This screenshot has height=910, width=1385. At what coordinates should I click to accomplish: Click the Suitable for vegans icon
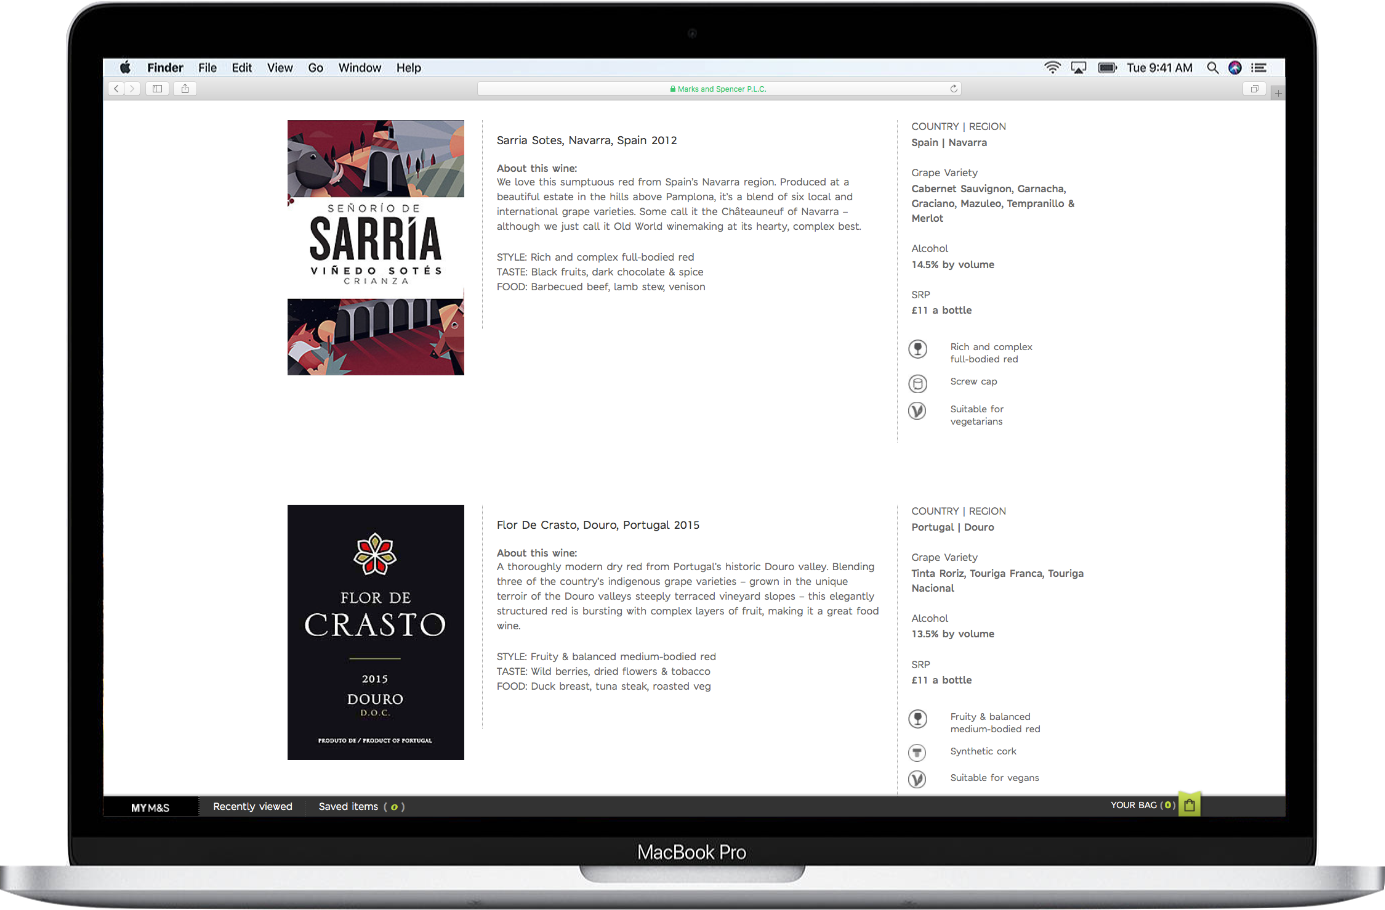917,779
